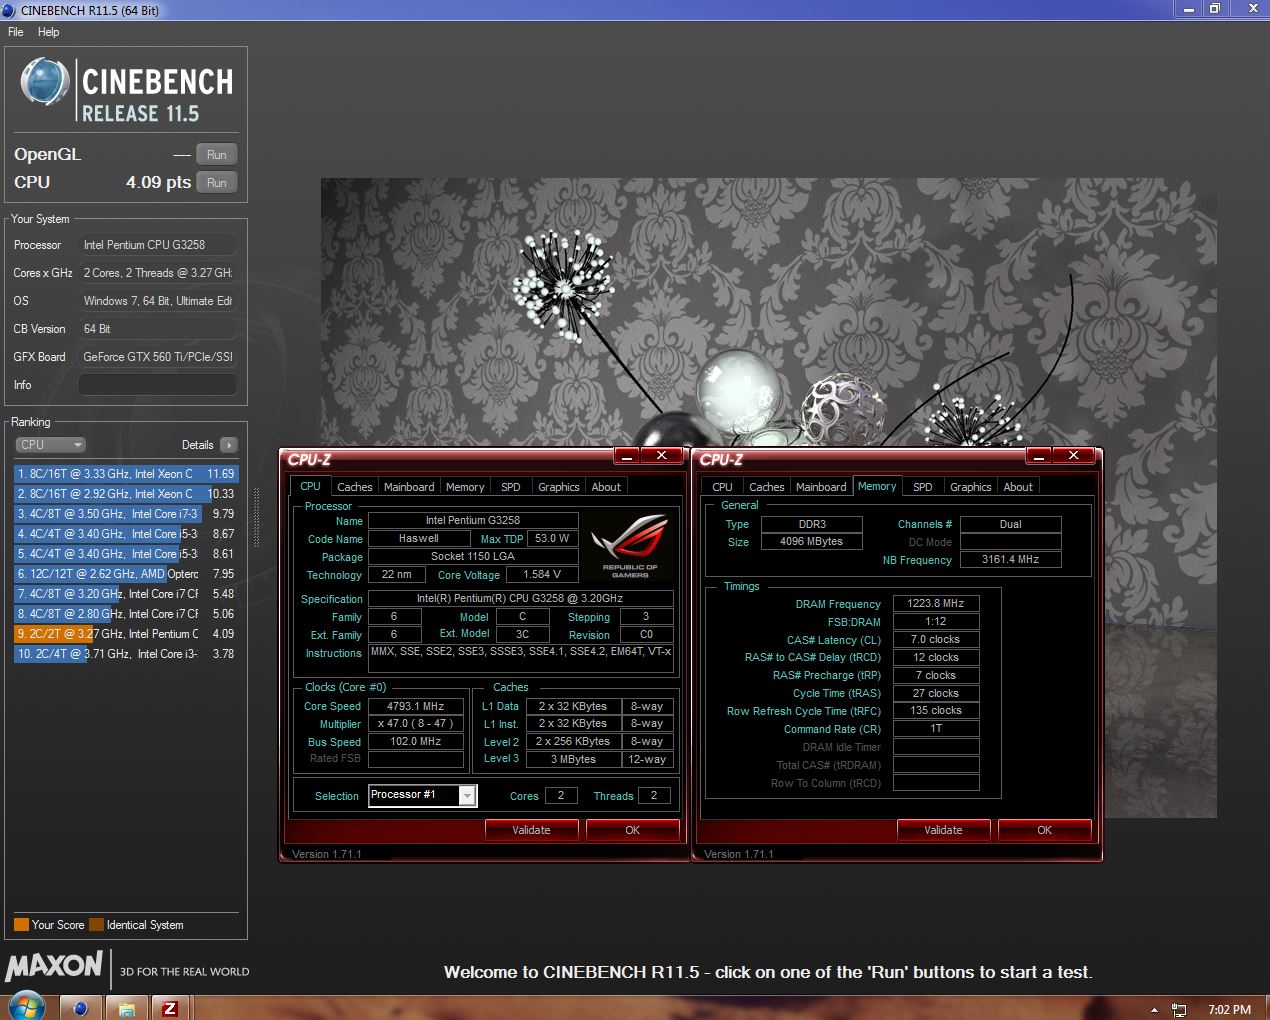This screenshot has height=1020, width=1270.
Task: Click OS field Windows 7, 64 Bit
Action: (158, 301)
